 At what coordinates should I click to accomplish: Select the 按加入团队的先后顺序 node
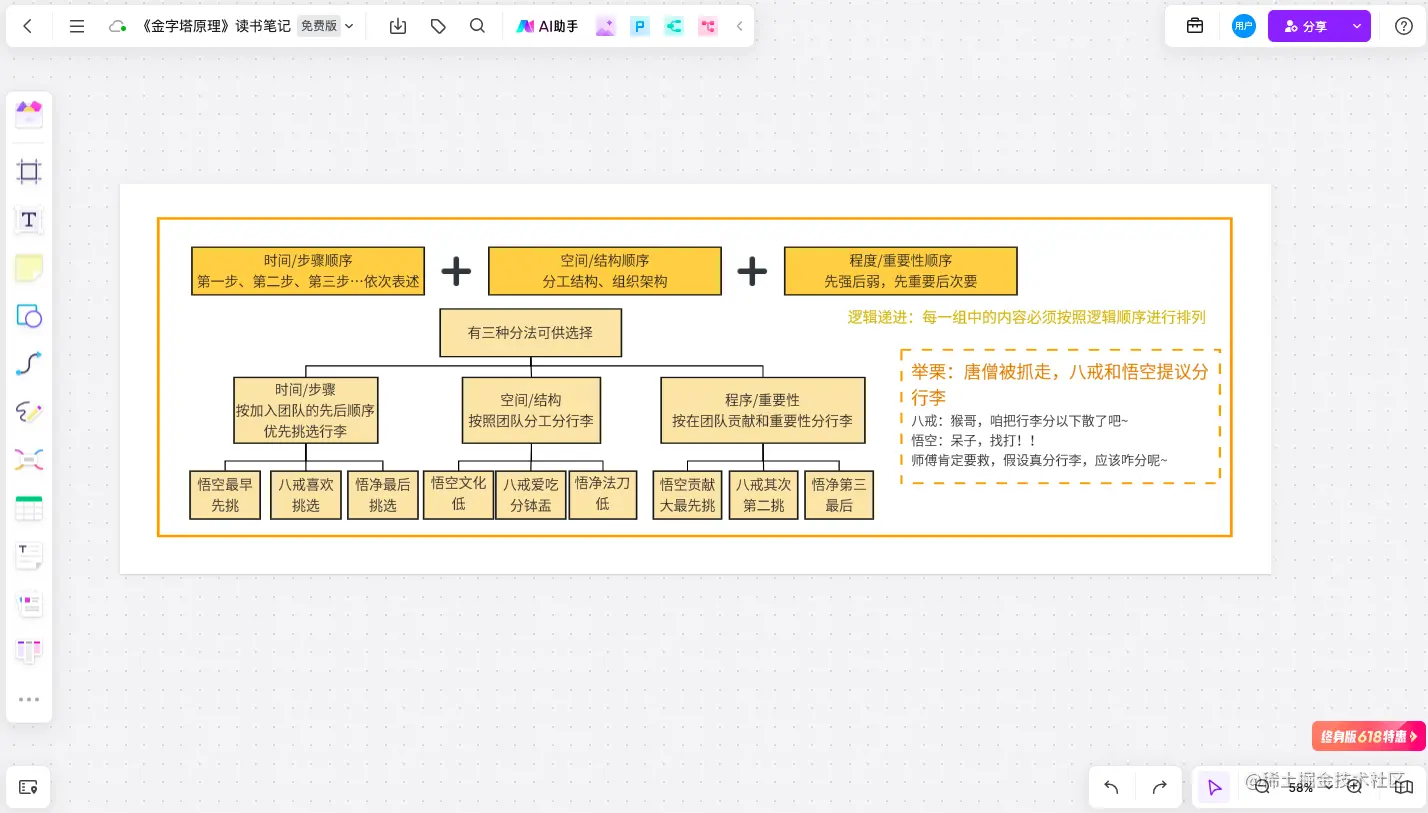click(306, 410)
